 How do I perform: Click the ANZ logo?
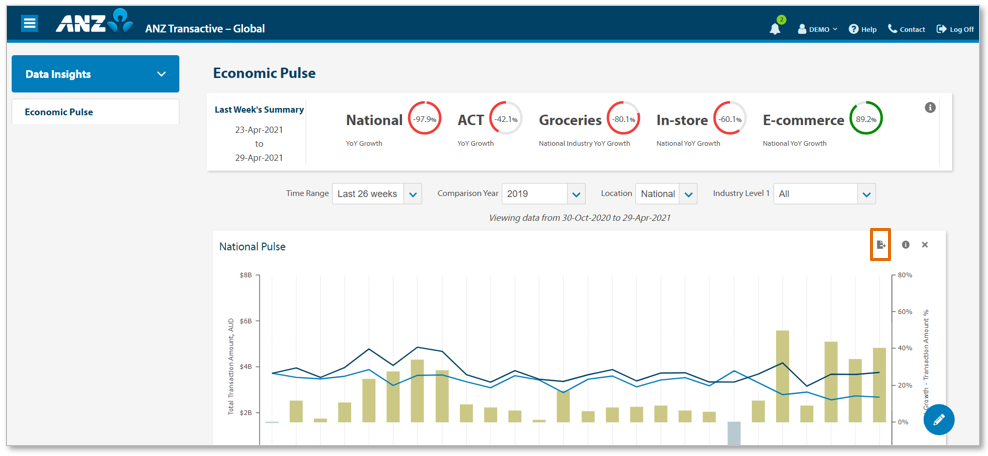94,22
